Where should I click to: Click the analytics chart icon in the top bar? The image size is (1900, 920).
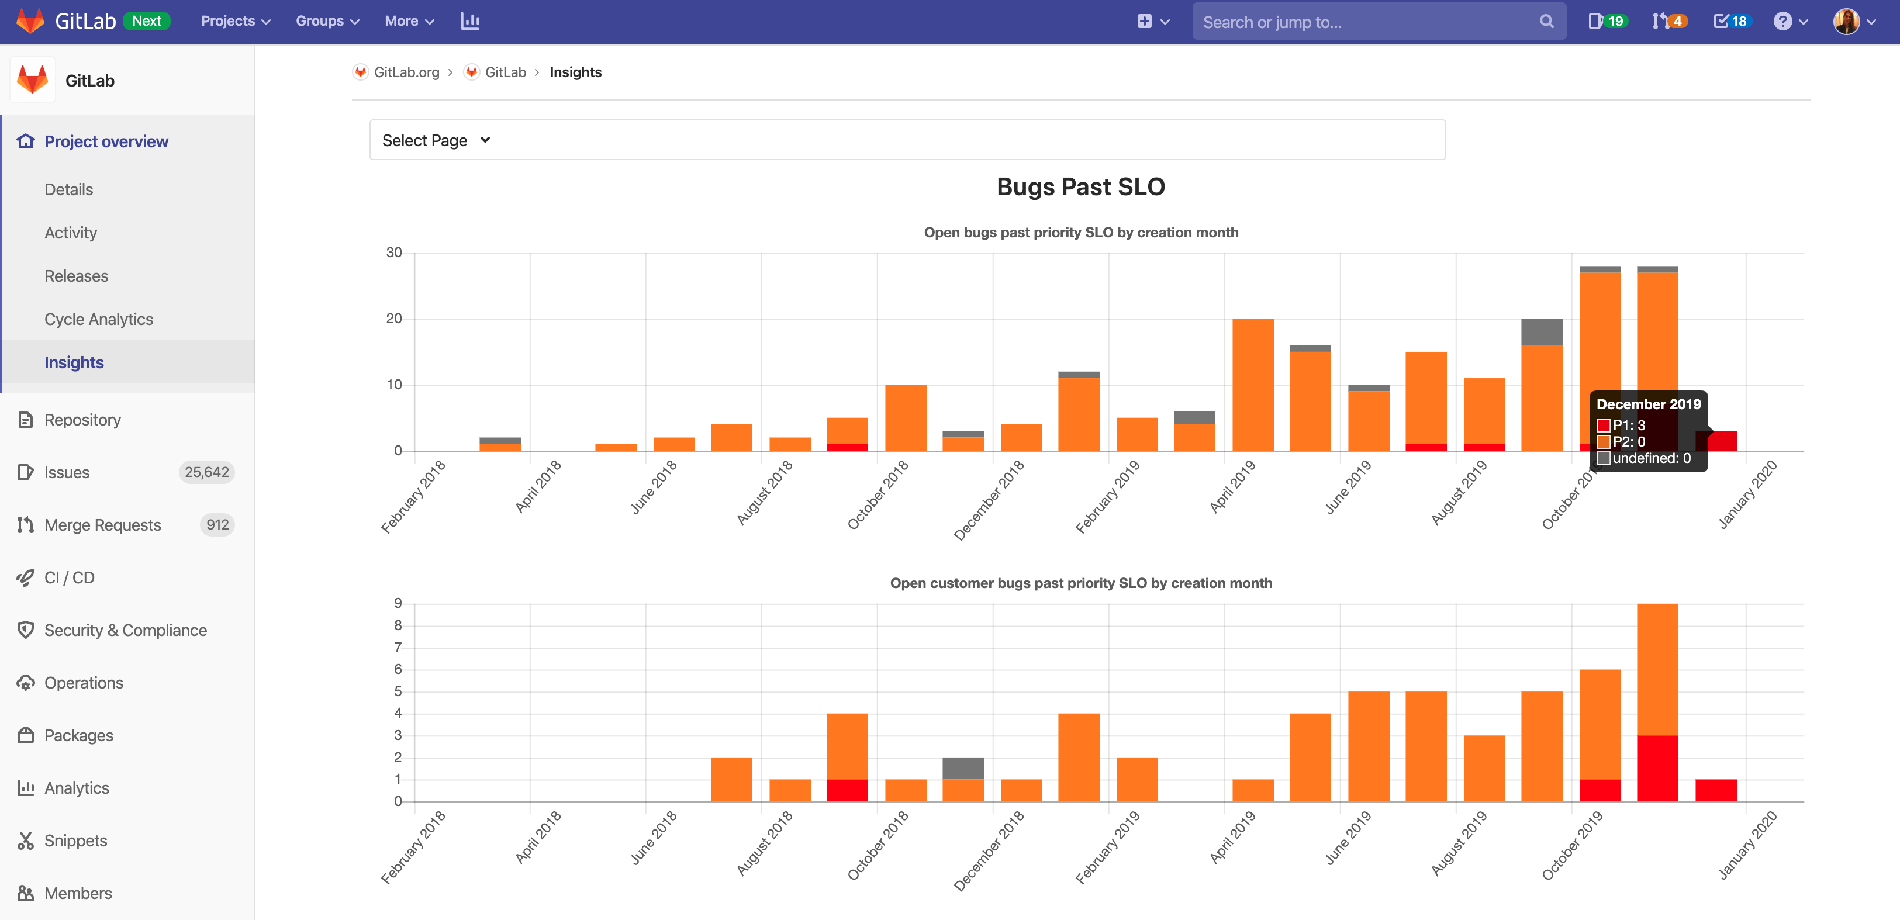point(470,20)
